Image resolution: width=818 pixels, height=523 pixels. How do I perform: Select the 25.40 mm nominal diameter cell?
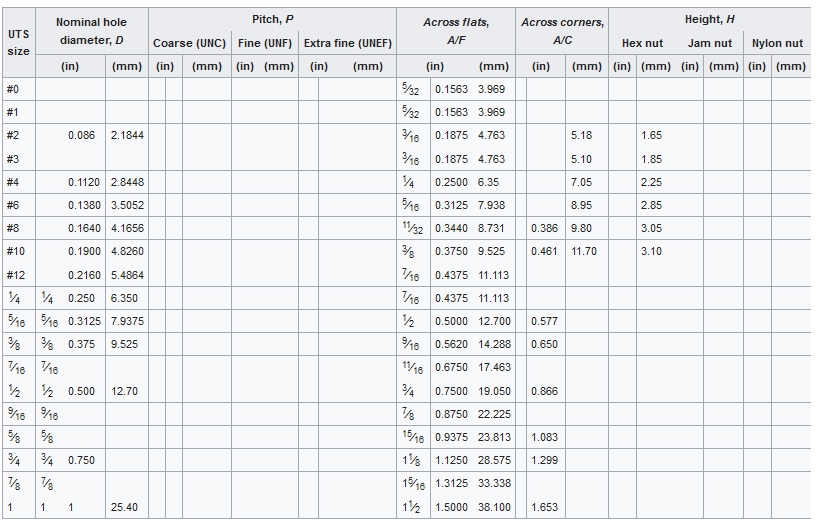click(x=125, y=507)
